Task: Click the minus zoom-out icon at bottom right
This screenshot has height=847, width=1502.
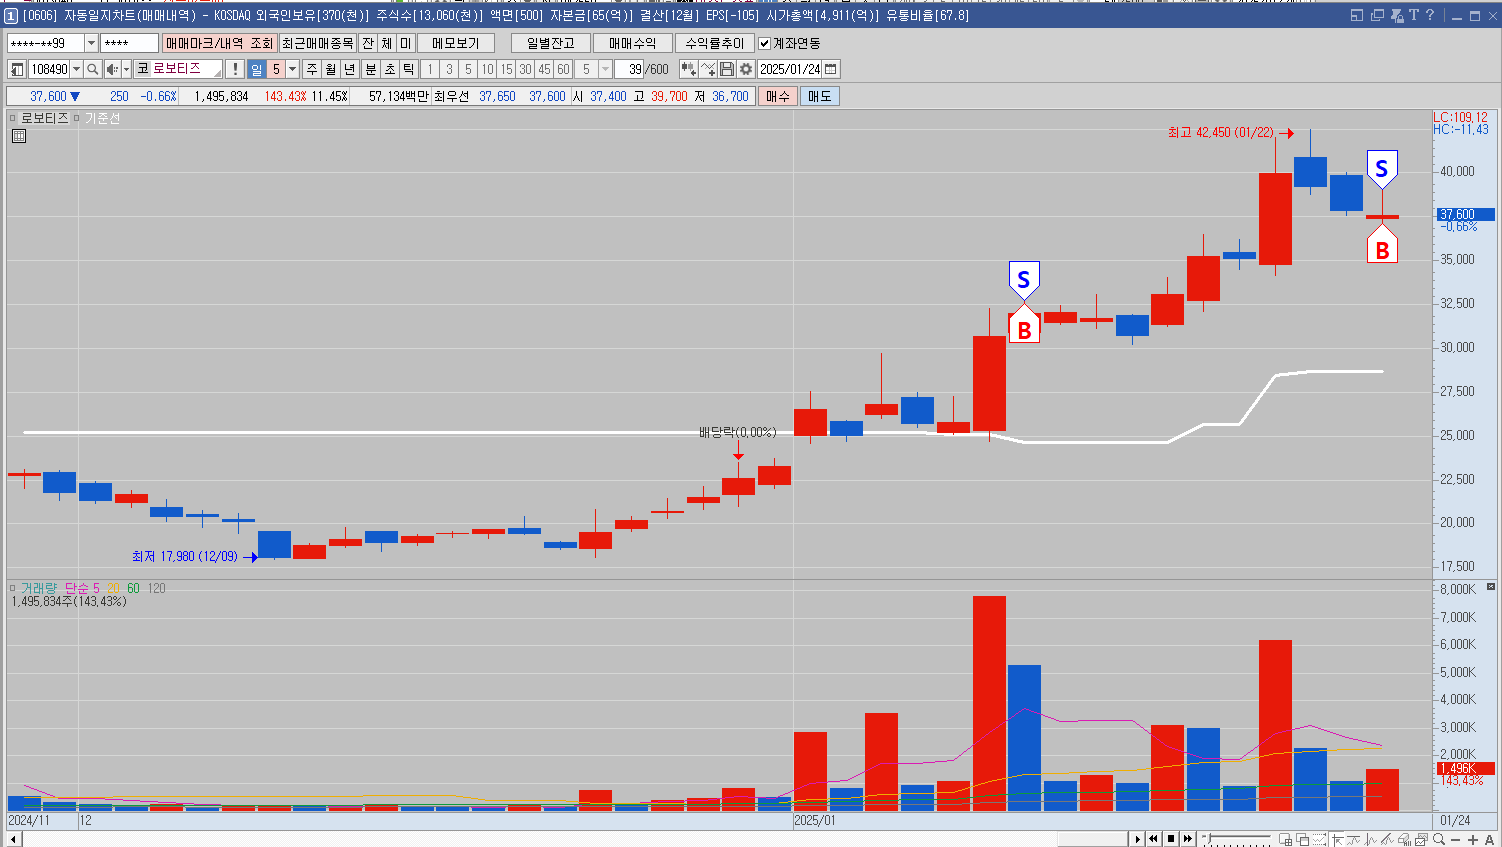Action: [x=1455, y=839]
